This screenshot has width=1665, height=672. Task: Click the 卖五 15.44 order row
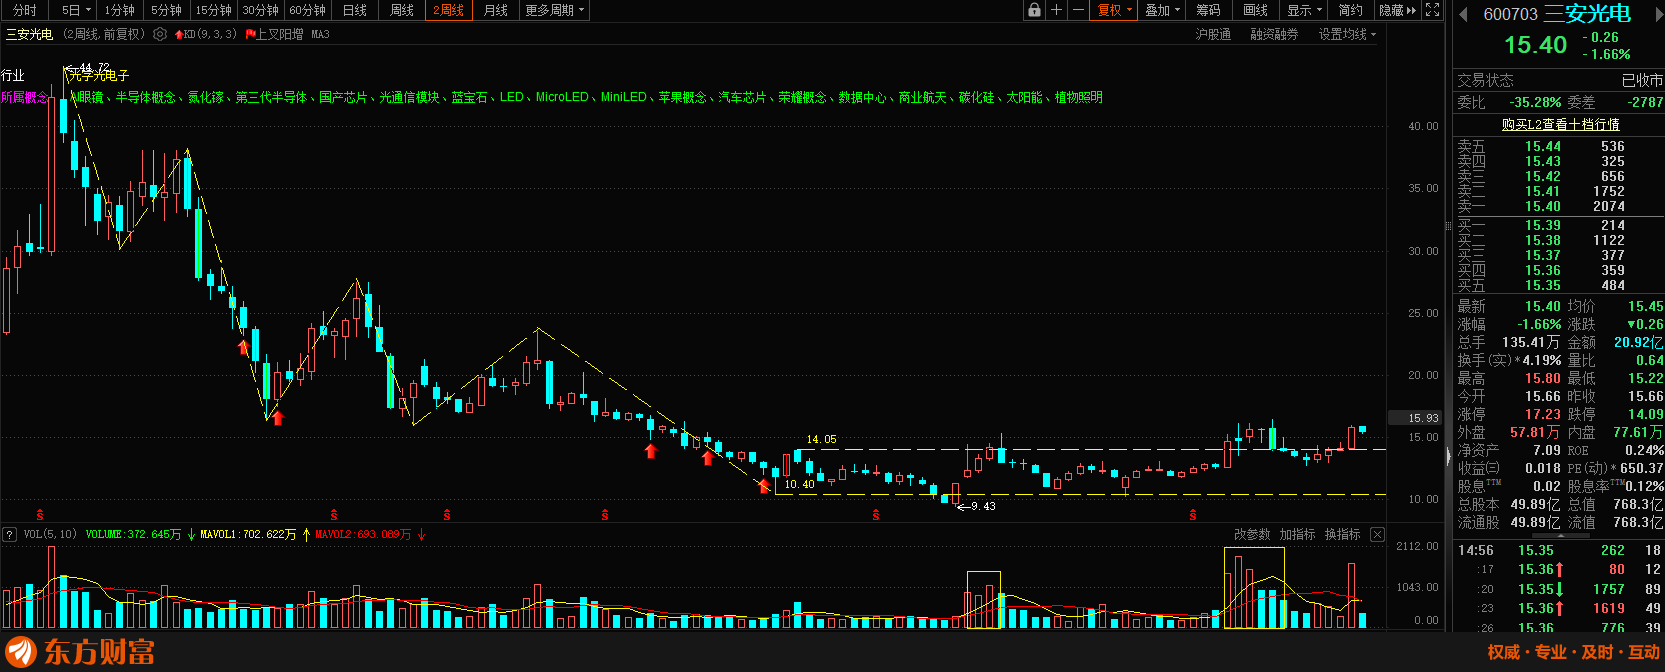tap(1559, 146)
